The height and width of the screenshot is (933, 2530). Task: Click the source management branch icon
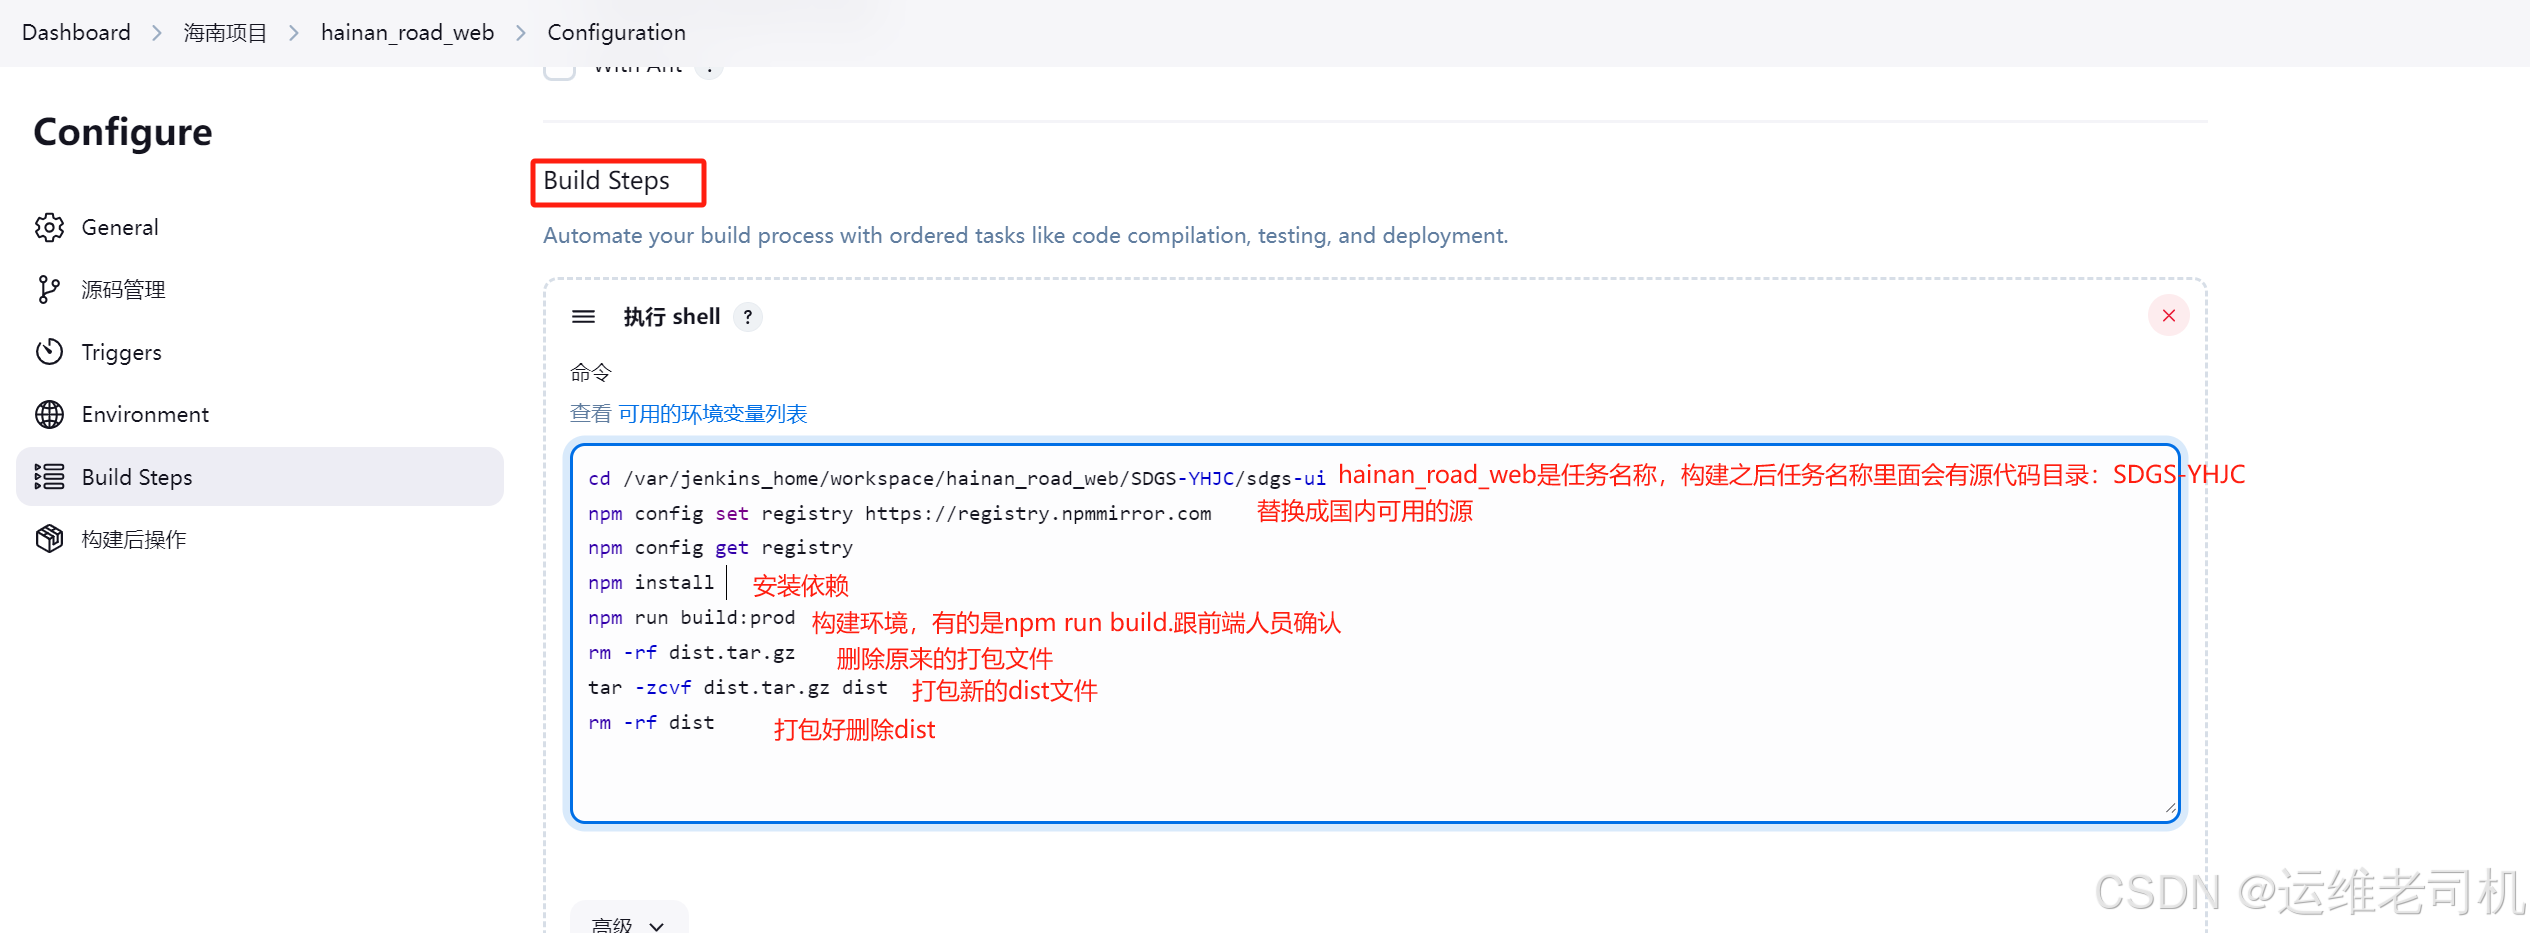[x=49, y=290]
